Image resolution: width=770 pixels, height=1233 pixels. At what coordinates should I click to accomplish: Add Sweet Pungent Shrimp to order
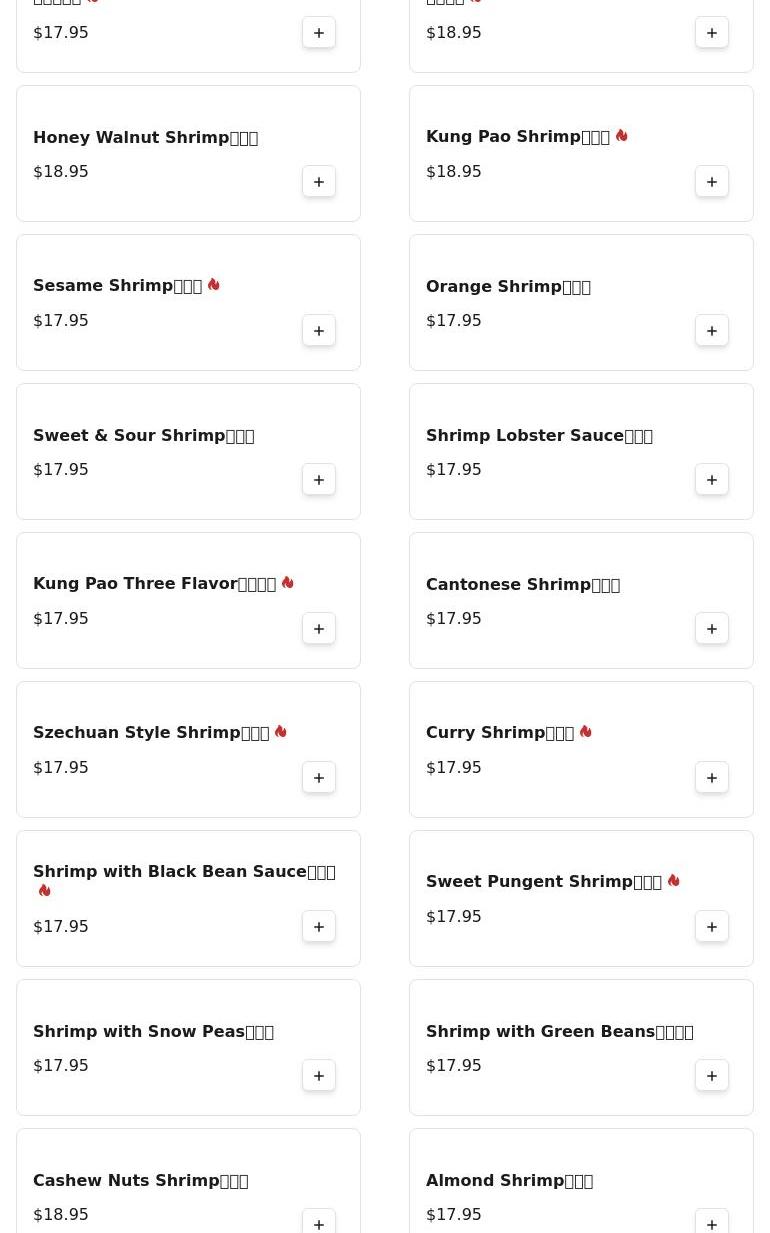(x=712, y=927)
